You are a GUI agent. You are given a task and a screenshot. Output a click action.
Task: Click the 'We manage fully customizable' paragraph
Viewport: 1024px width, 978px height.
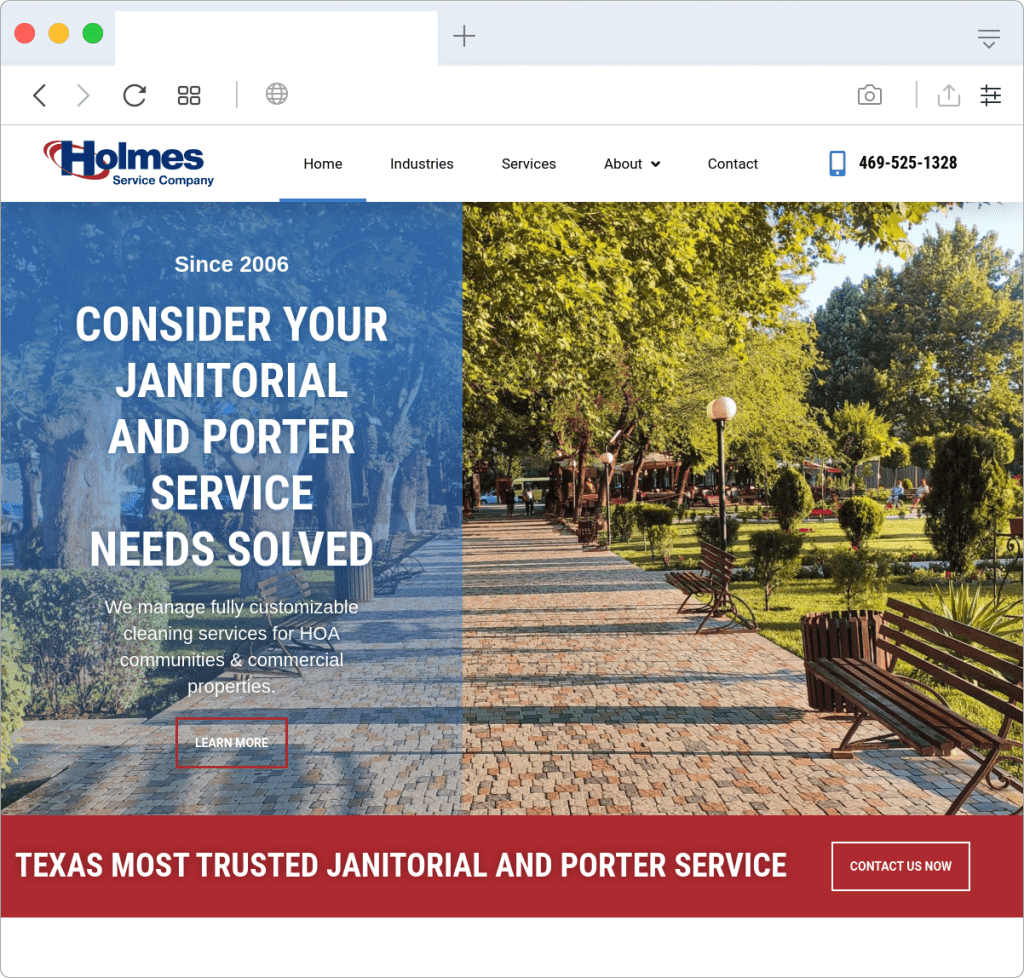231,646
